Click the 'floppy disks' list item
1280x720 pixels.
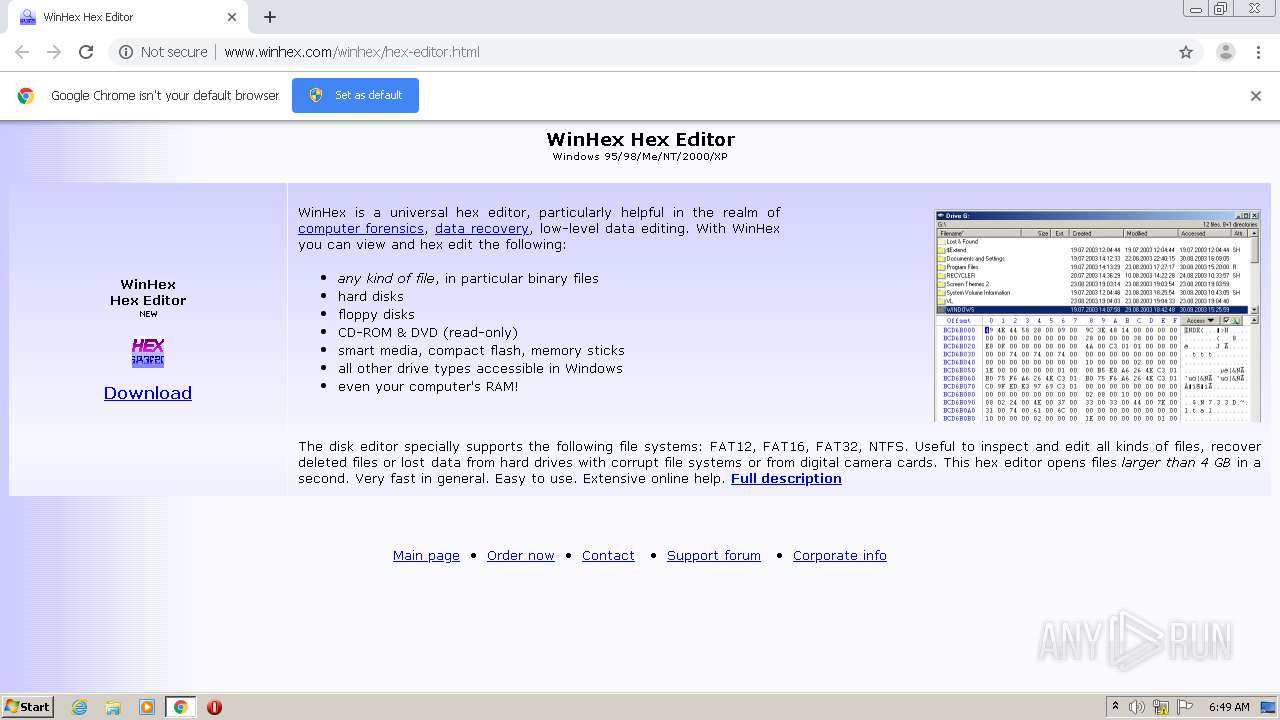376,314
